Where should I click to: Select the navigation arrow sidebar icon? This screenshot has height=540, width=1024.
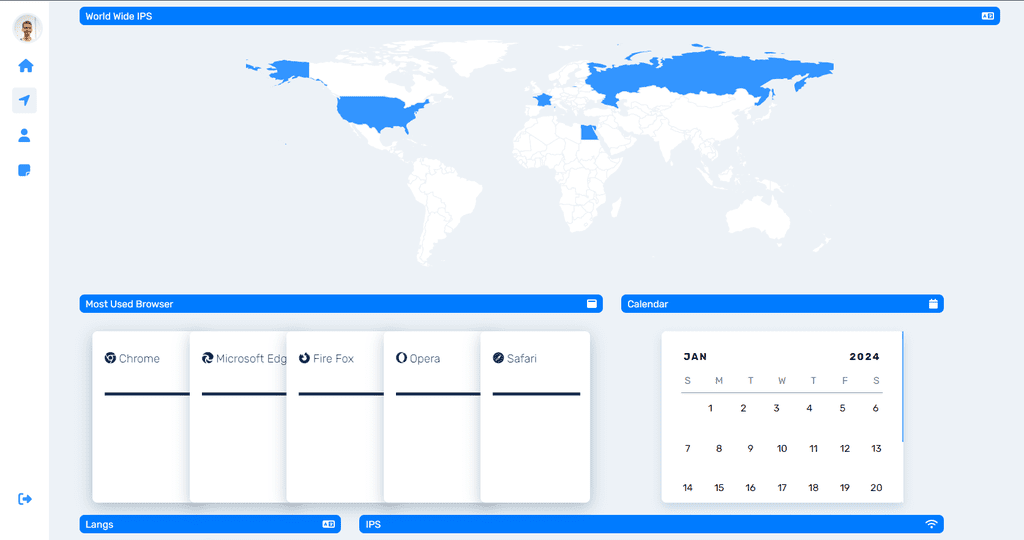tap(24, 101)
